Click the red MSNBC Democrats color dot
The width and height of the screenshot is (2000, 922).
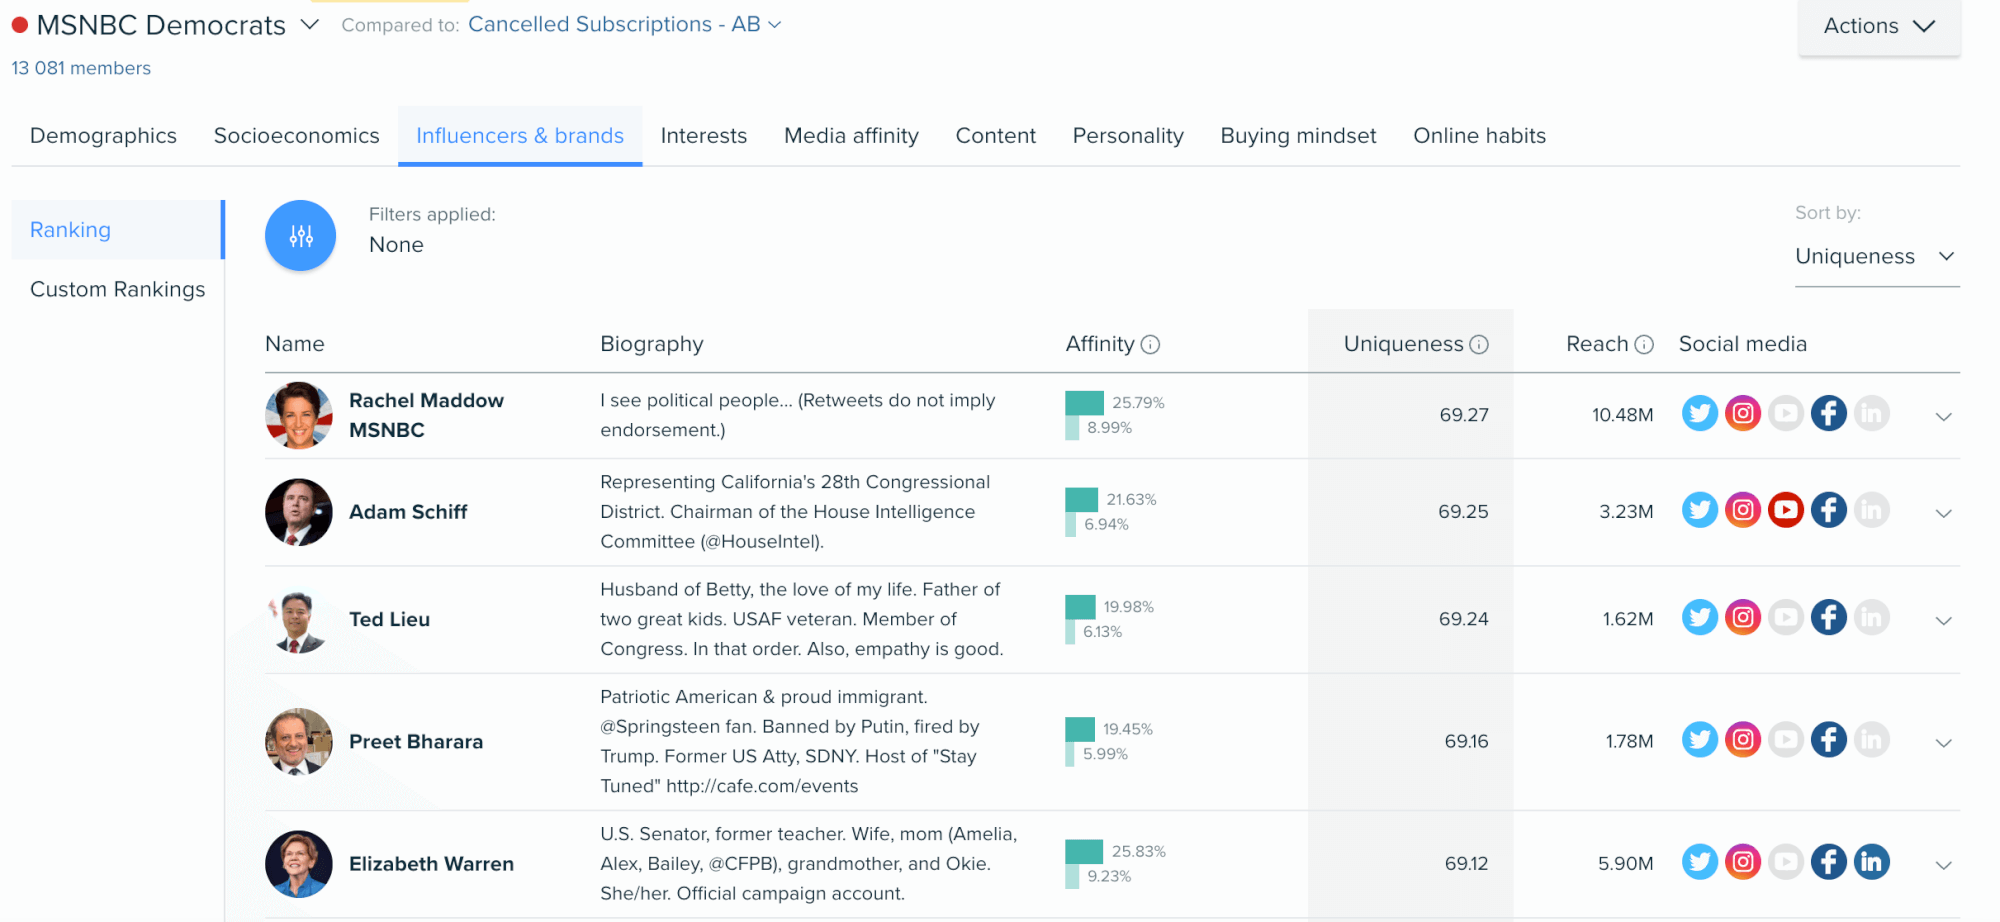19,25
